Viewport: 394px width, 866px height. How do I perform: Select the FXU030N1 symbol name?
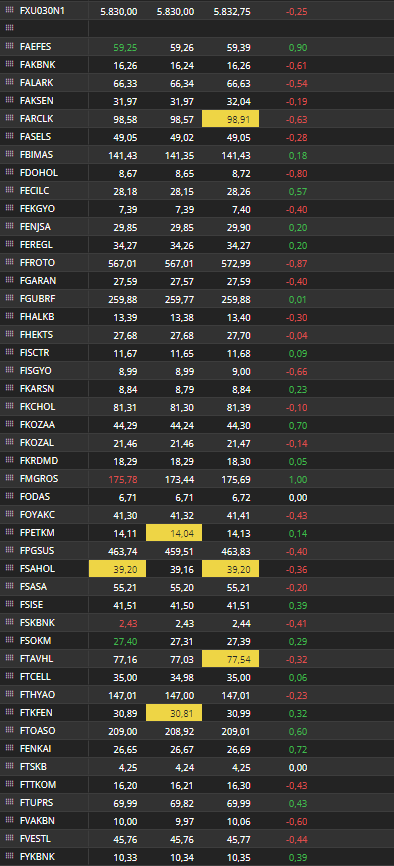click(43, 11)
